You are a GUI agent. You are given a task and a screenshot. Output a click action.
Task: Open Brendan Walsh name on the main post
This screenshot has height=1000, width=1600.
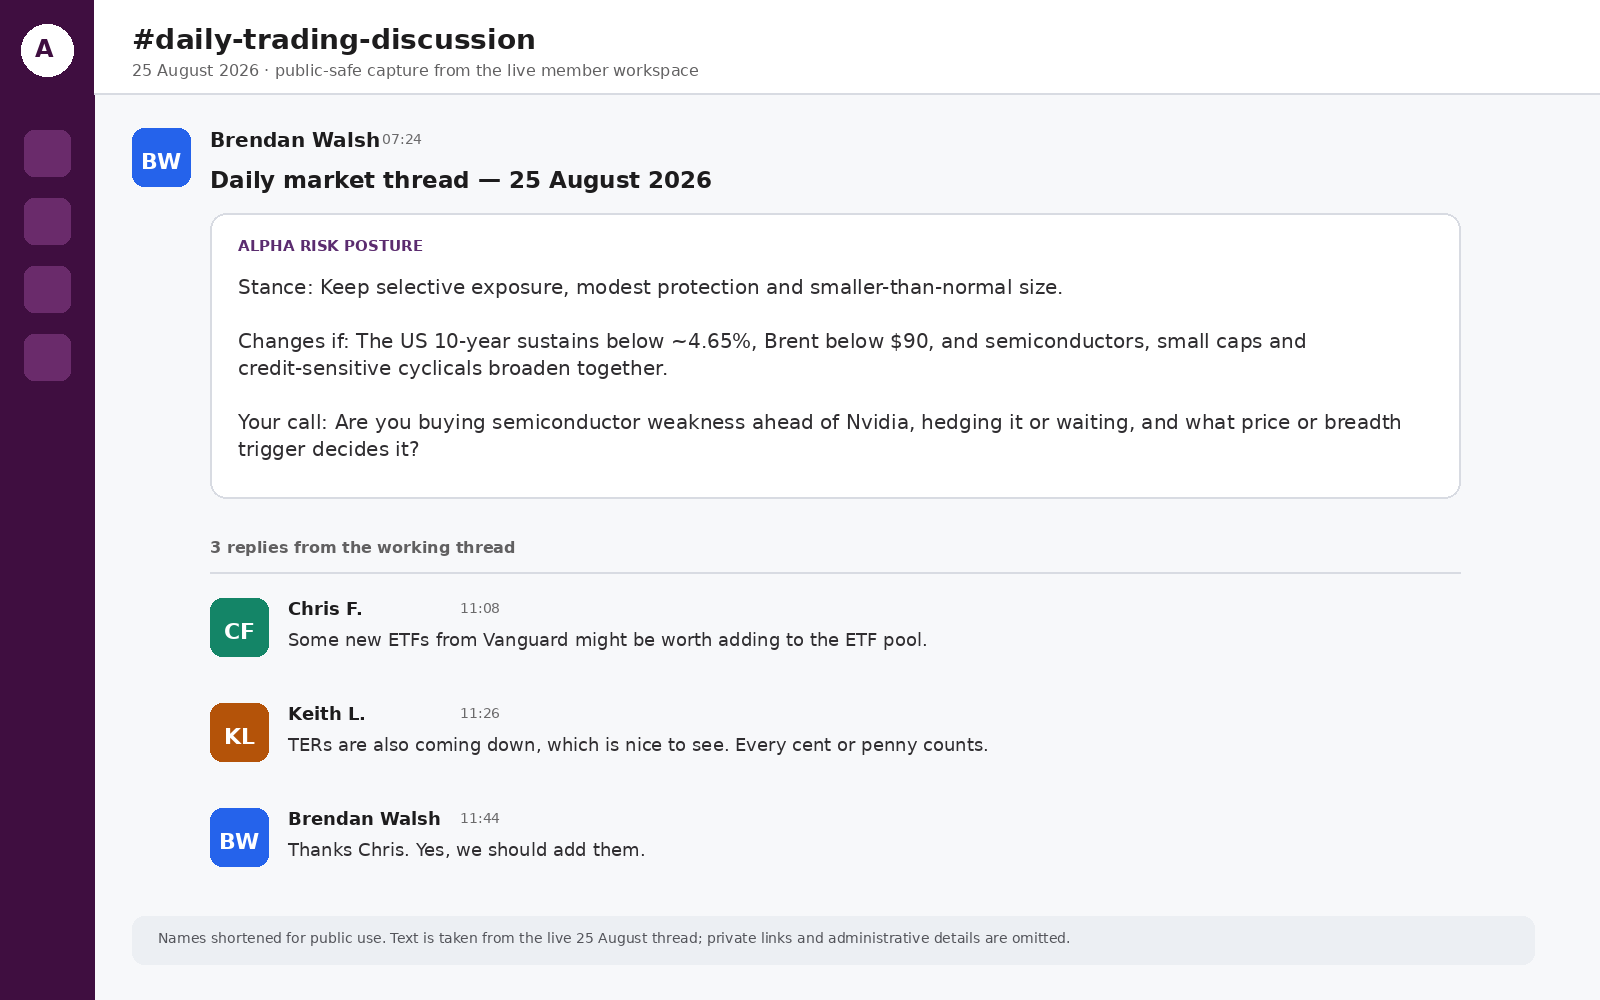pos(295,140)
